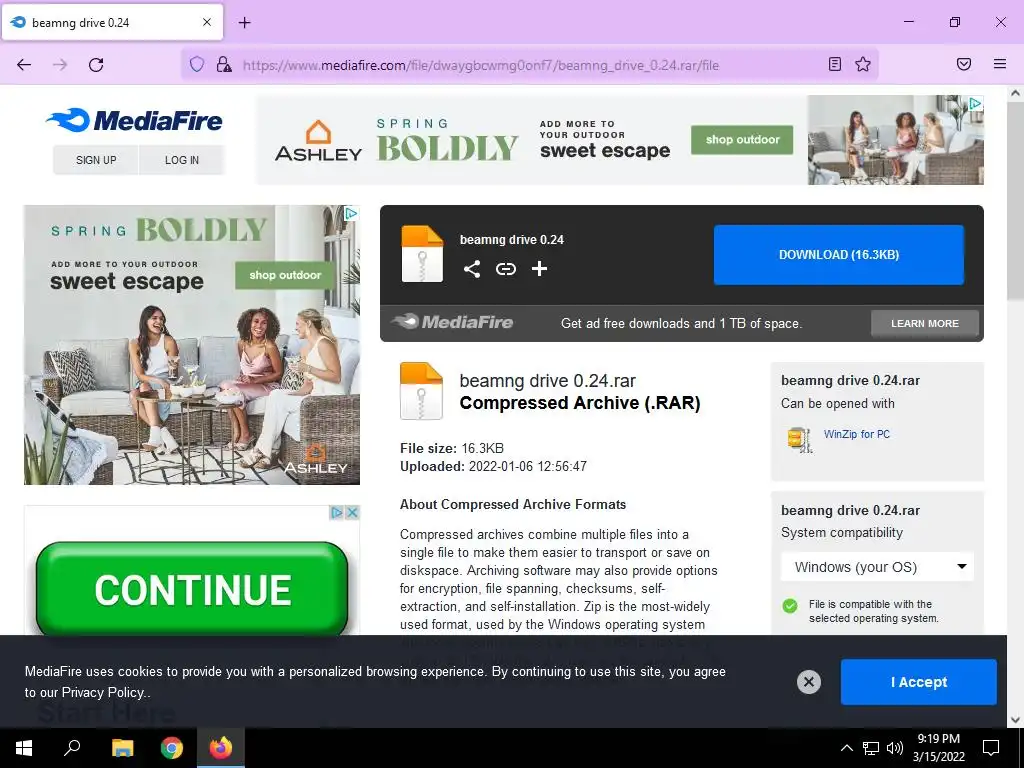The height and width of the screenshot is (768, 1024).
Task: Click the scroll up arrow
Action: (1015, 93)
